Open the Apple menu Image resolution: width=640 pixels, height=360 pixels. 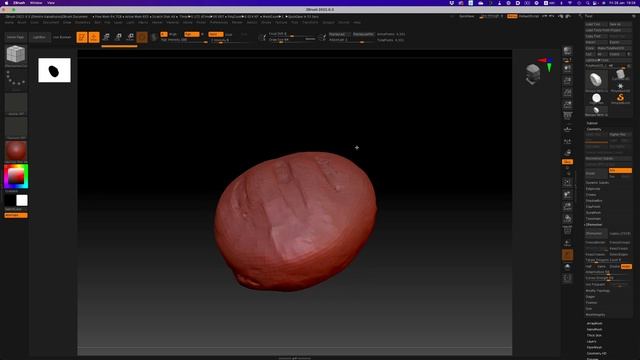[6, 3]
